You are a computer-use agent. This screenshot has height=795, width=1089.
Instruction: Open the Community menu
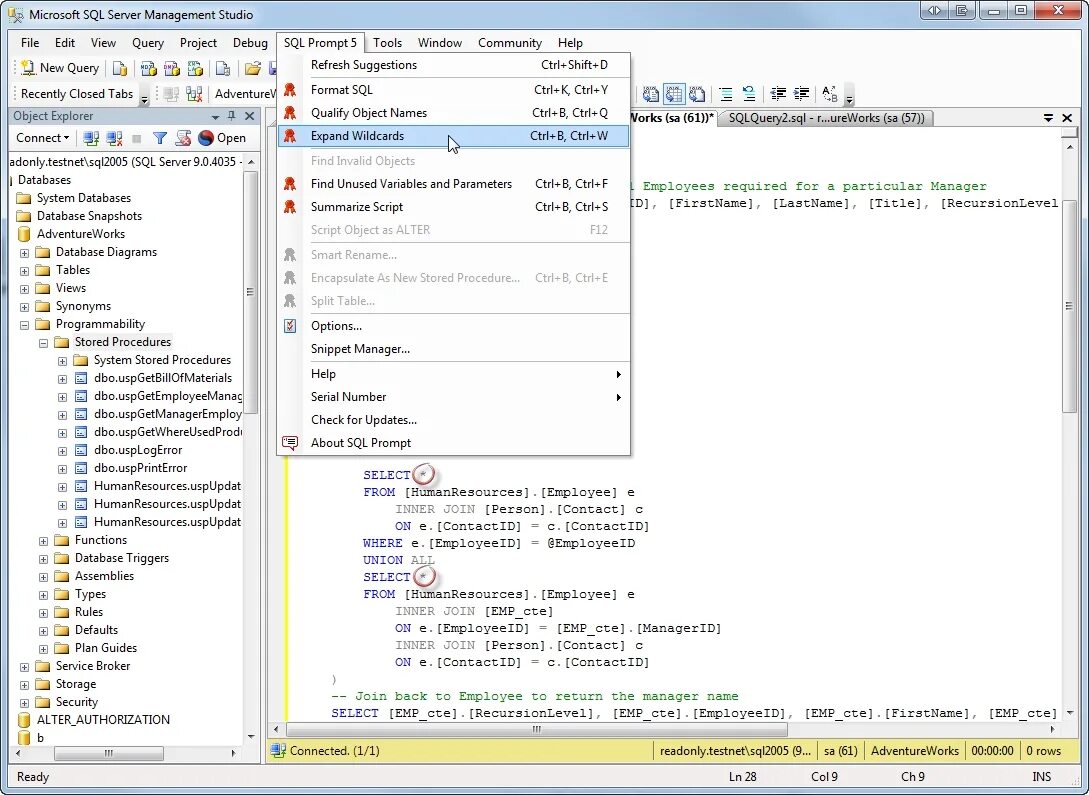[x=509, y=43]
